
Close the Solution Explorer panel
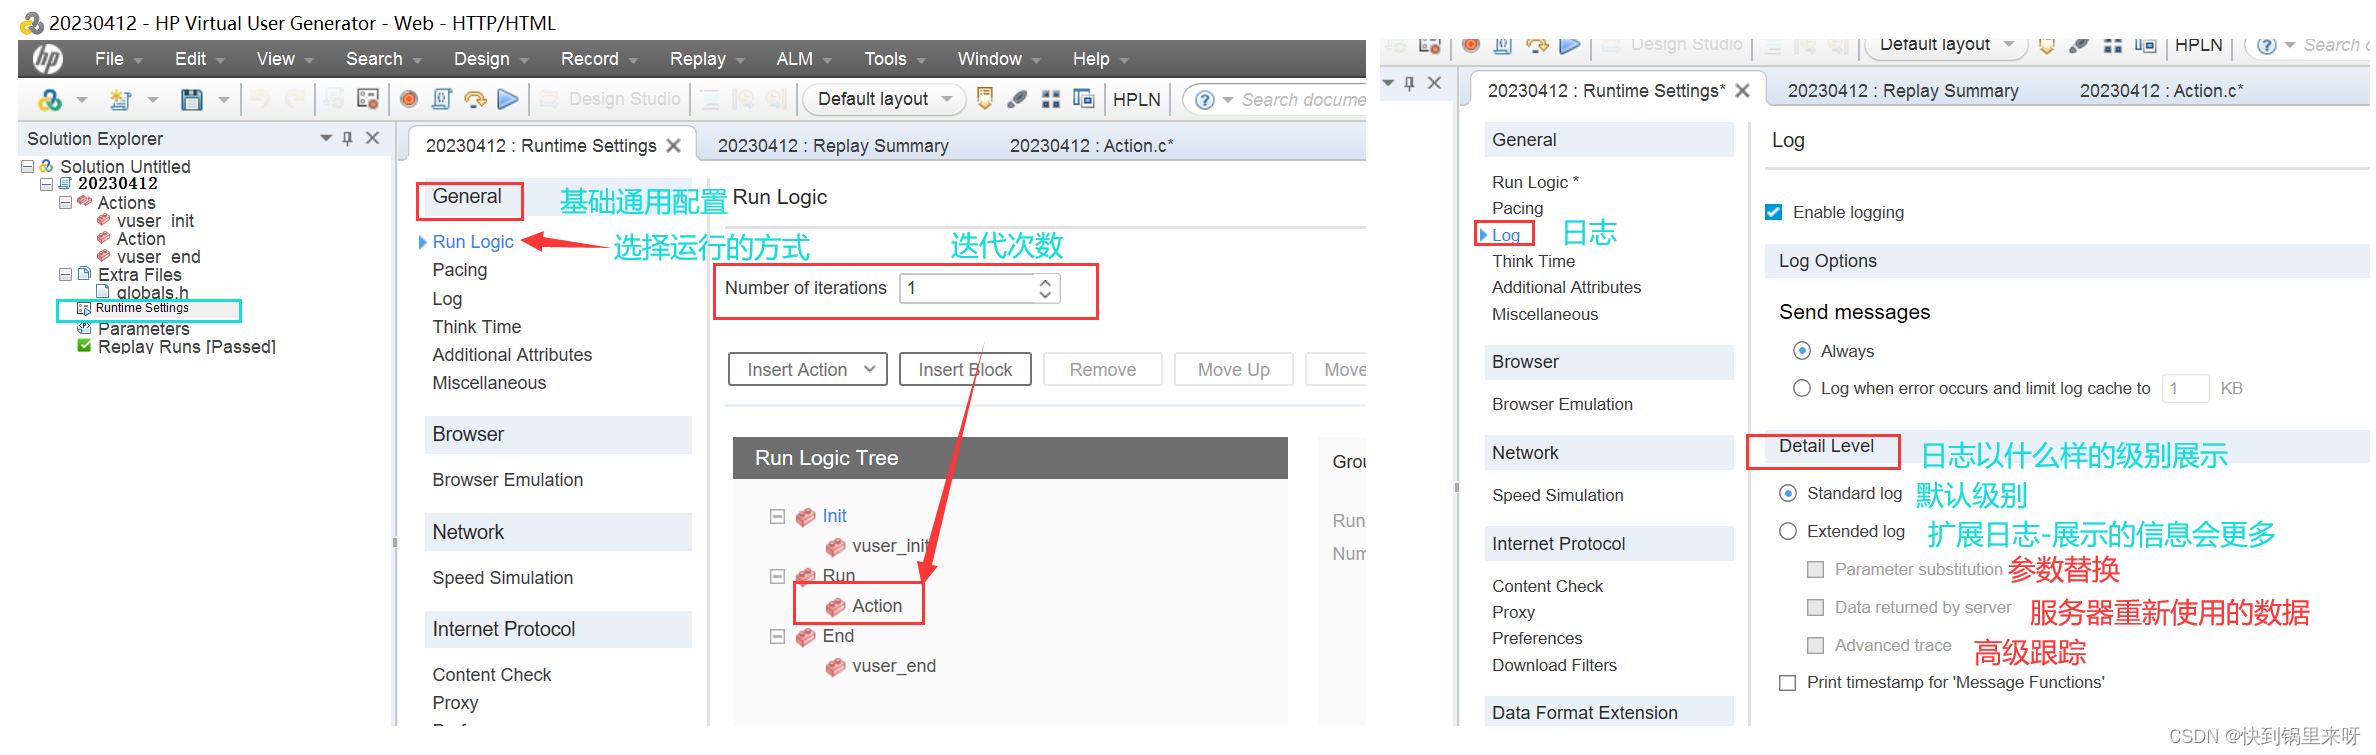click(x=373, y=138)
